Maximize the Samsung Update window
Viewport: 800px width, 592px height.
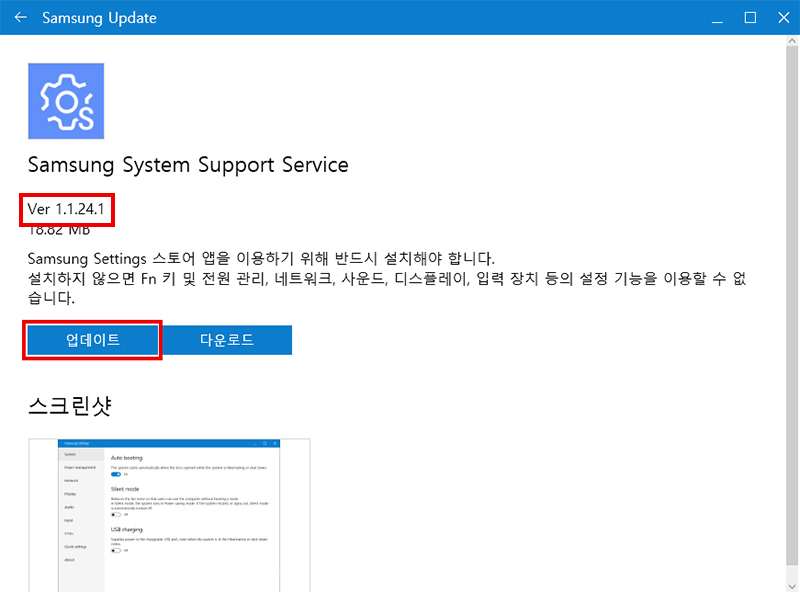[750, 18]
